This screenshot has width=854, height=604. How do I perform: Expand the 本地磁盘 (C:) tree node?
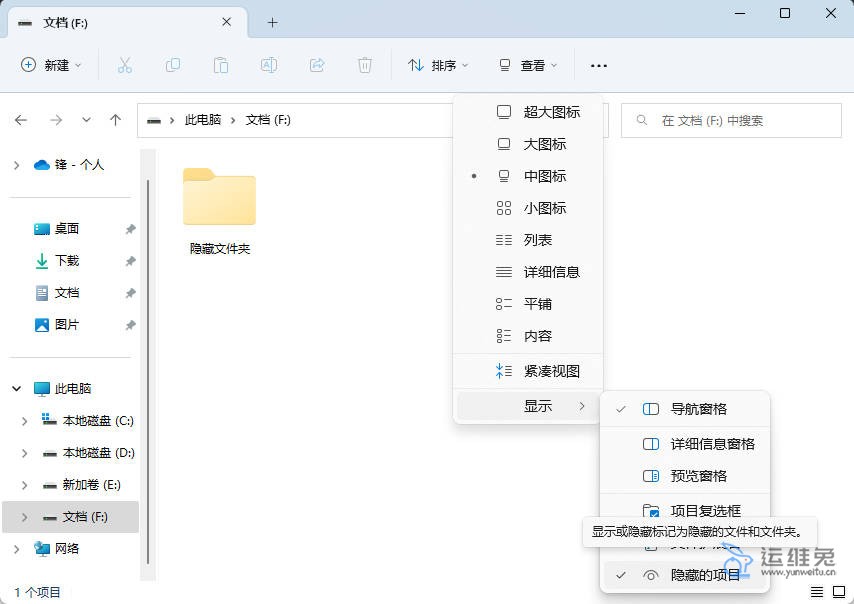[x=25, y=421]
